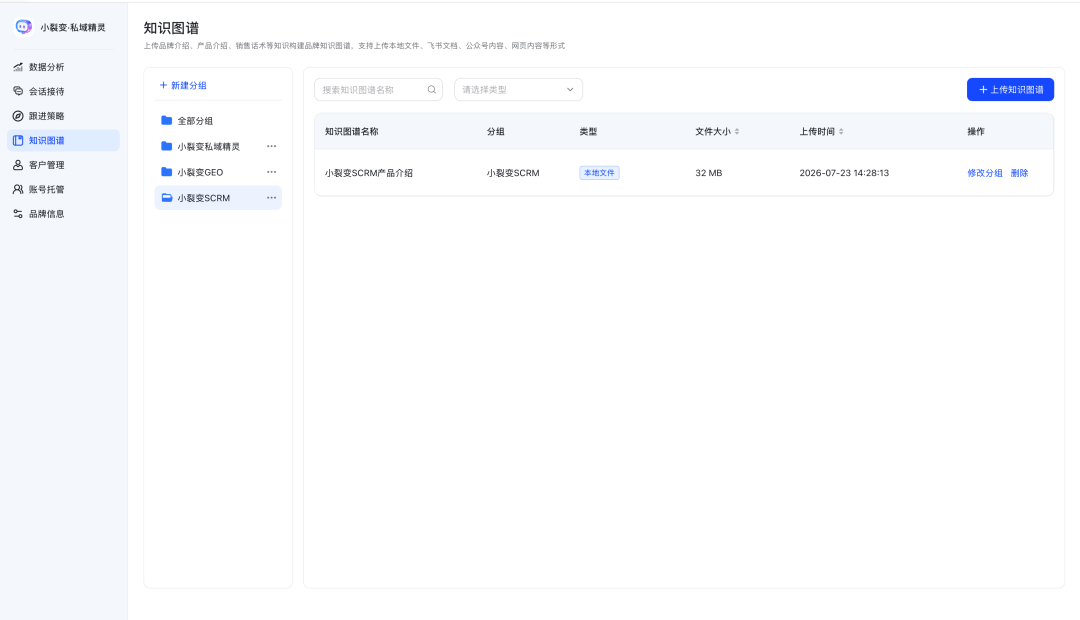Image resolution: width=1080 pixels, height=620 pixels.
Task: Click the 2026-07-23 14:28:13 upload time
Action: tap(844, 173)
